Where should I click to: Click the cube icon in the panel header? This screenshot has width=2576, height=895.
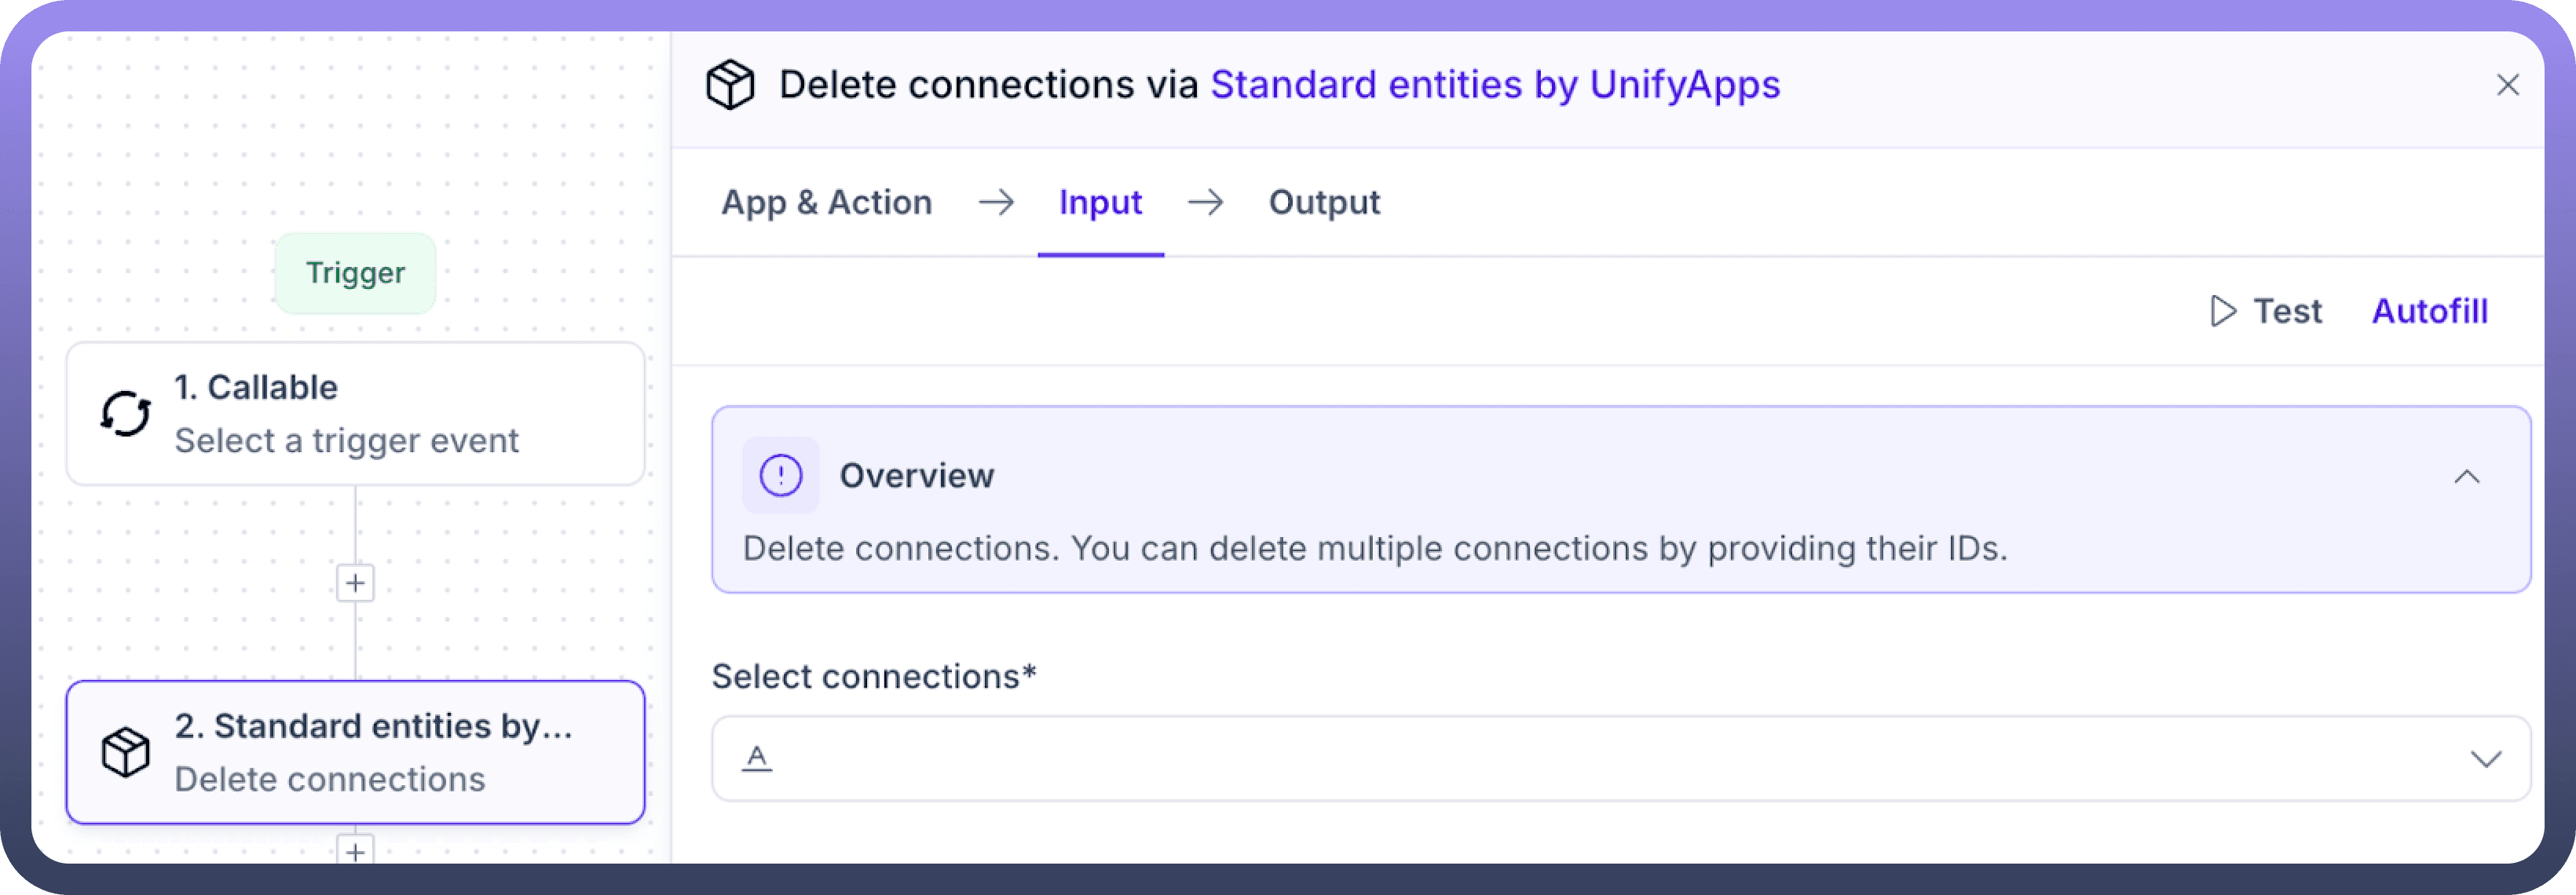[730, 85]
